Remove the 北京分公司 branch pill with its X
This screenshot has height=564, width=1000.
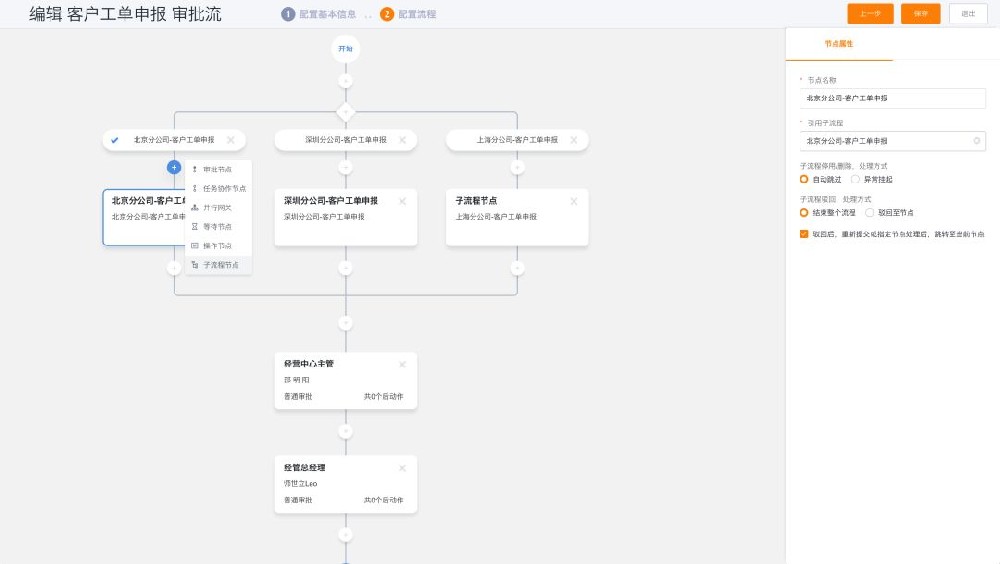(x=231, y=140)
